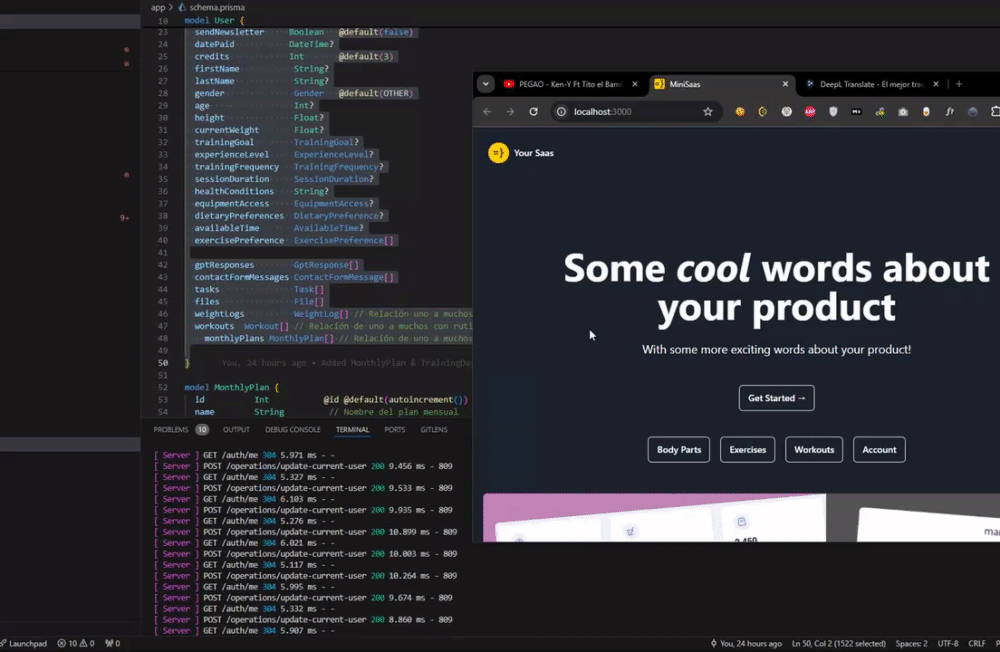Open the cookie extension icon

pyautogui.click(x=740, y=112)
